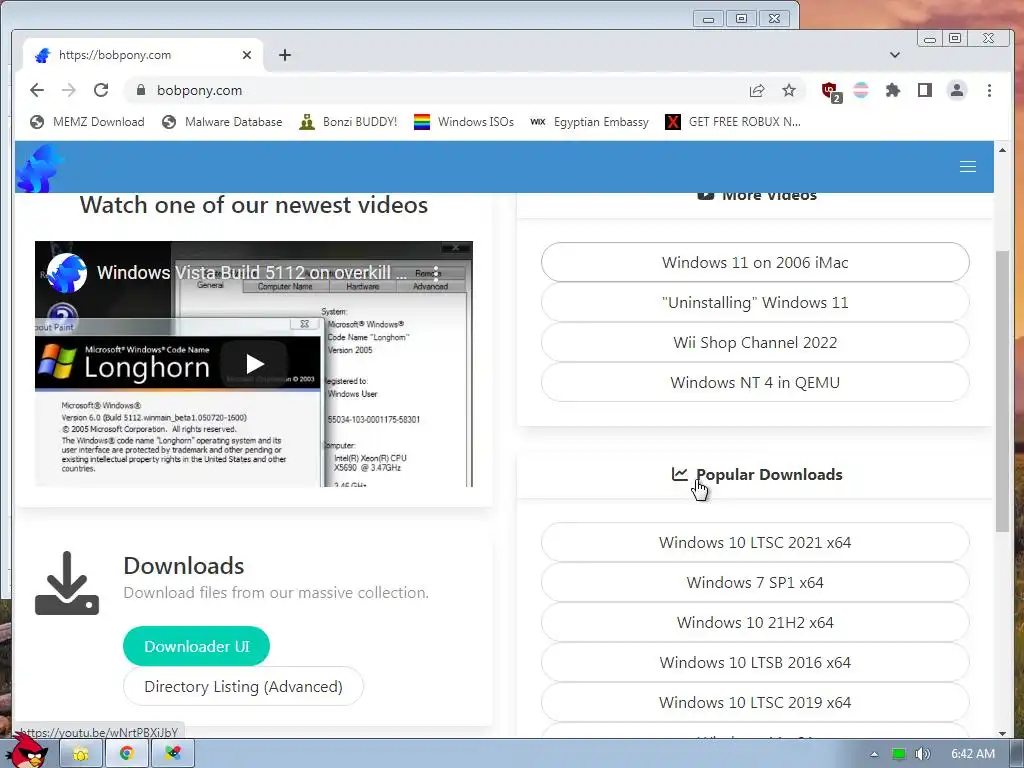Click the blue pony site logo
Image resolution: width=1024 pixels, height=768 pixels.
[x=40, y=168]
